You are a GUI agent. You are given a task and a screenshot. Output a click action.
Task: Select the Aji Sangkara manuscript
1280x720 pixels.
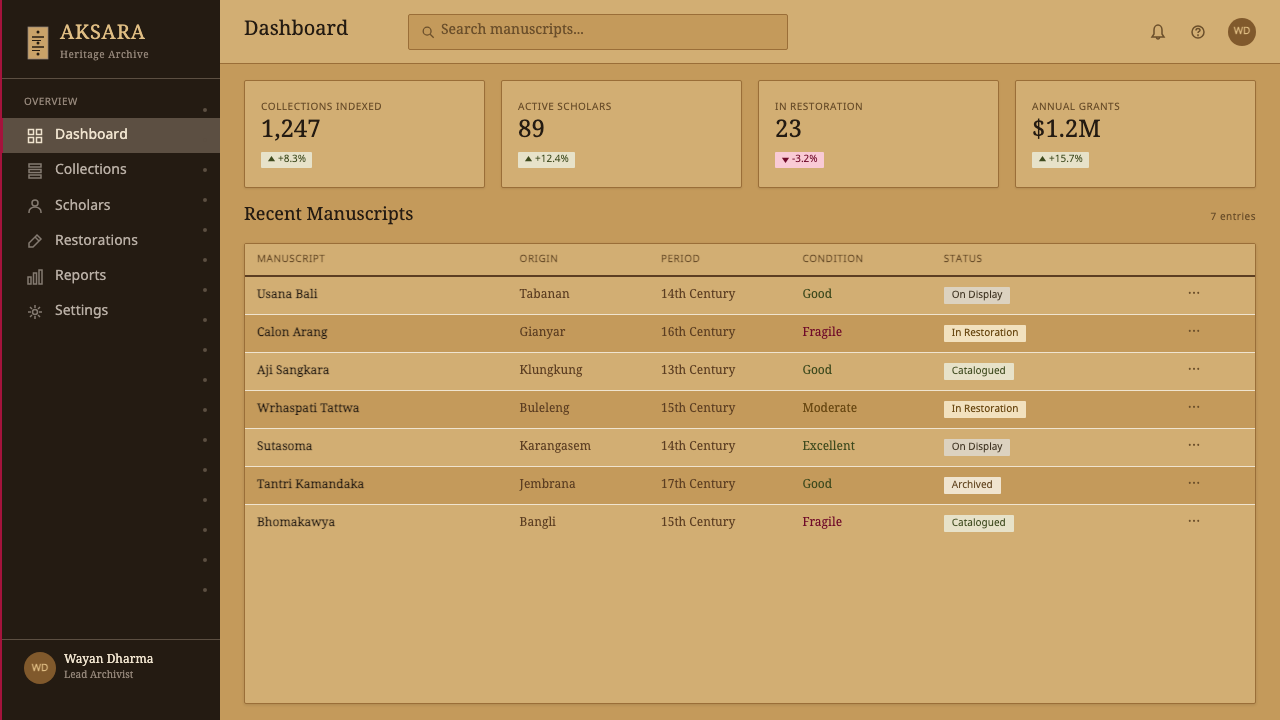293,370
